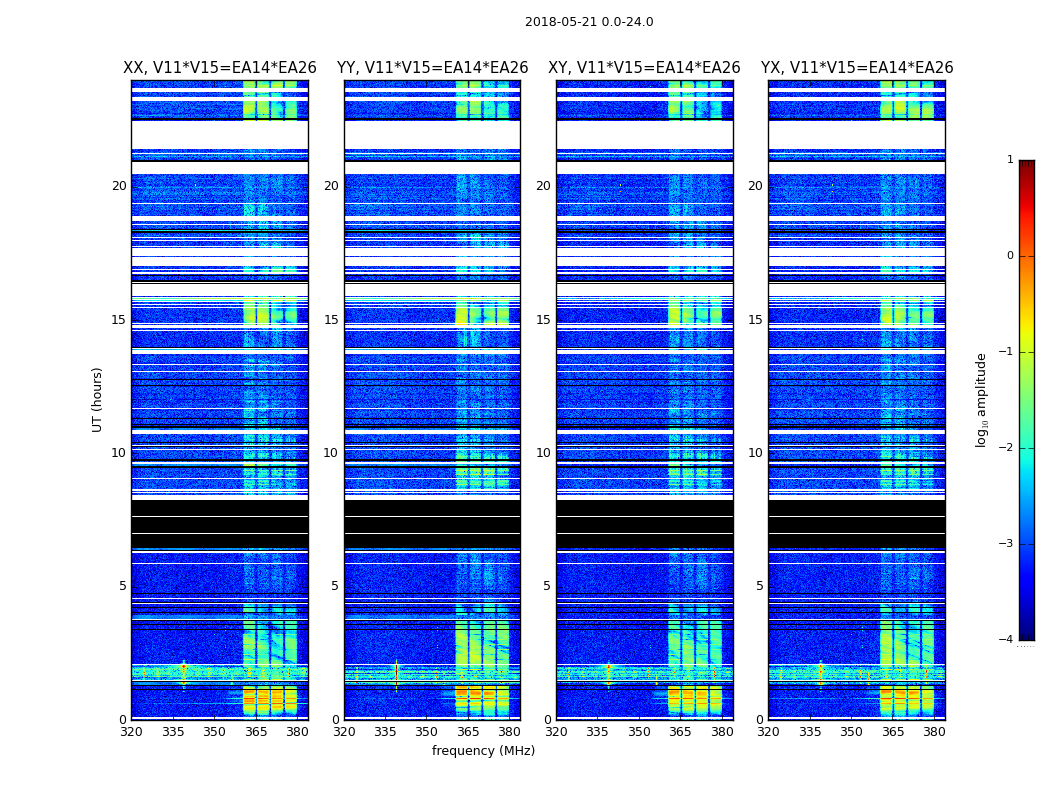Click the 380 tick under the YX panel
Viewport: 1050px width, 800px height.
934,732
